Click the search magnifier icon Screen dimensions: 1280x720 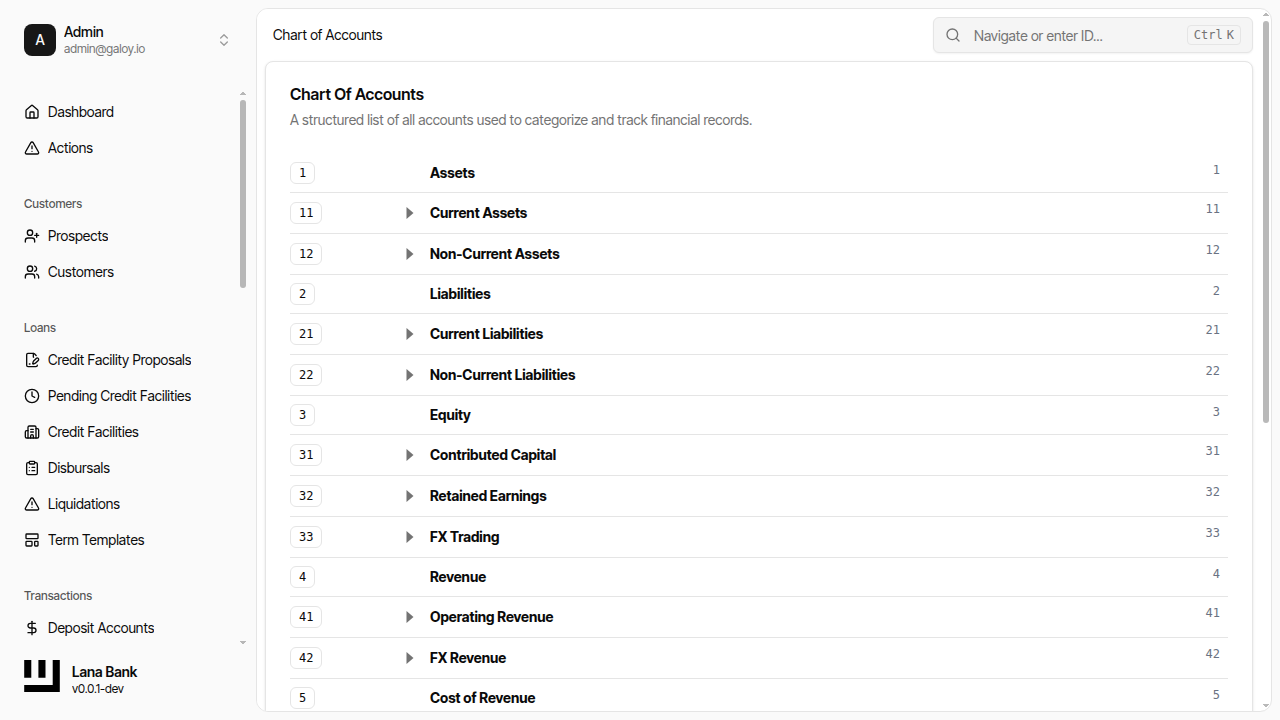[x=952, y=35]
